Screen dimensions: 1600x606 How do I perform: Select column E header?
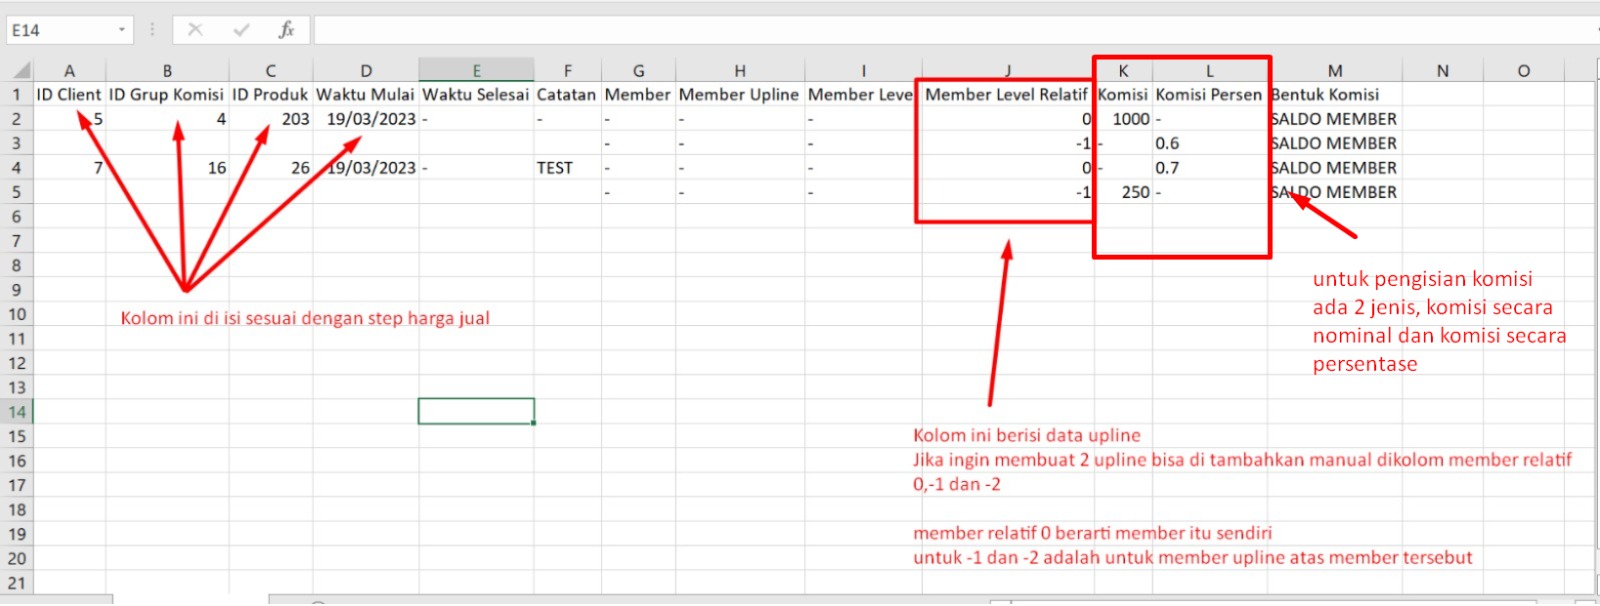[x=476, y=71]
